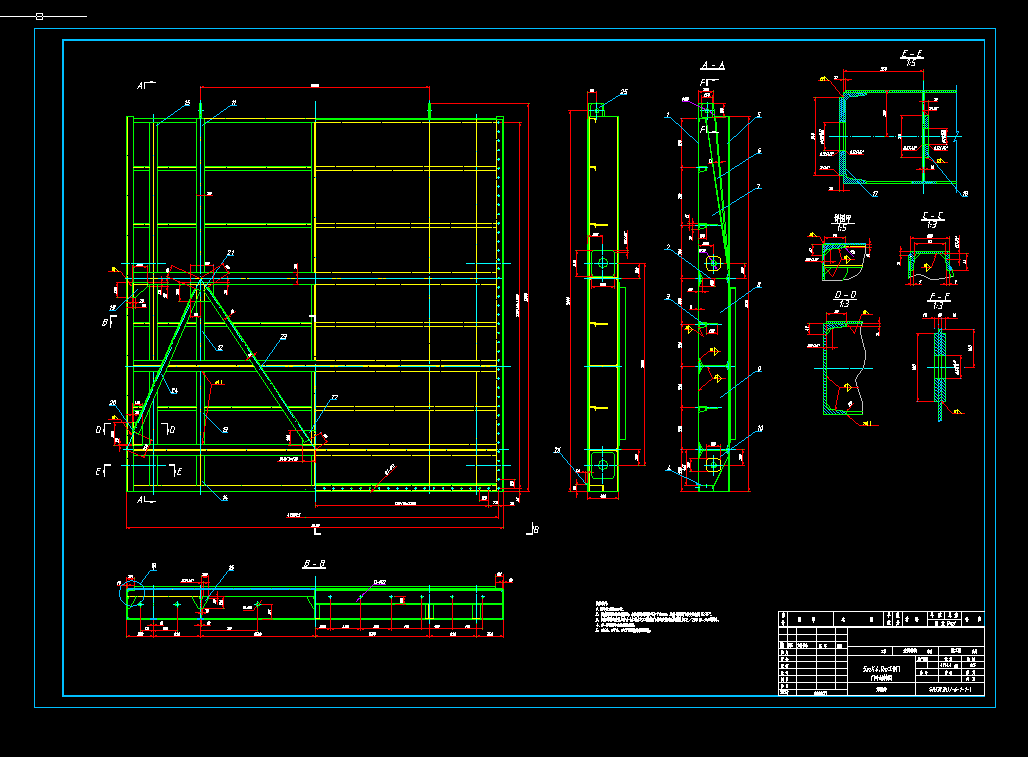Select the E section marker on the left edge

[99, 468]
